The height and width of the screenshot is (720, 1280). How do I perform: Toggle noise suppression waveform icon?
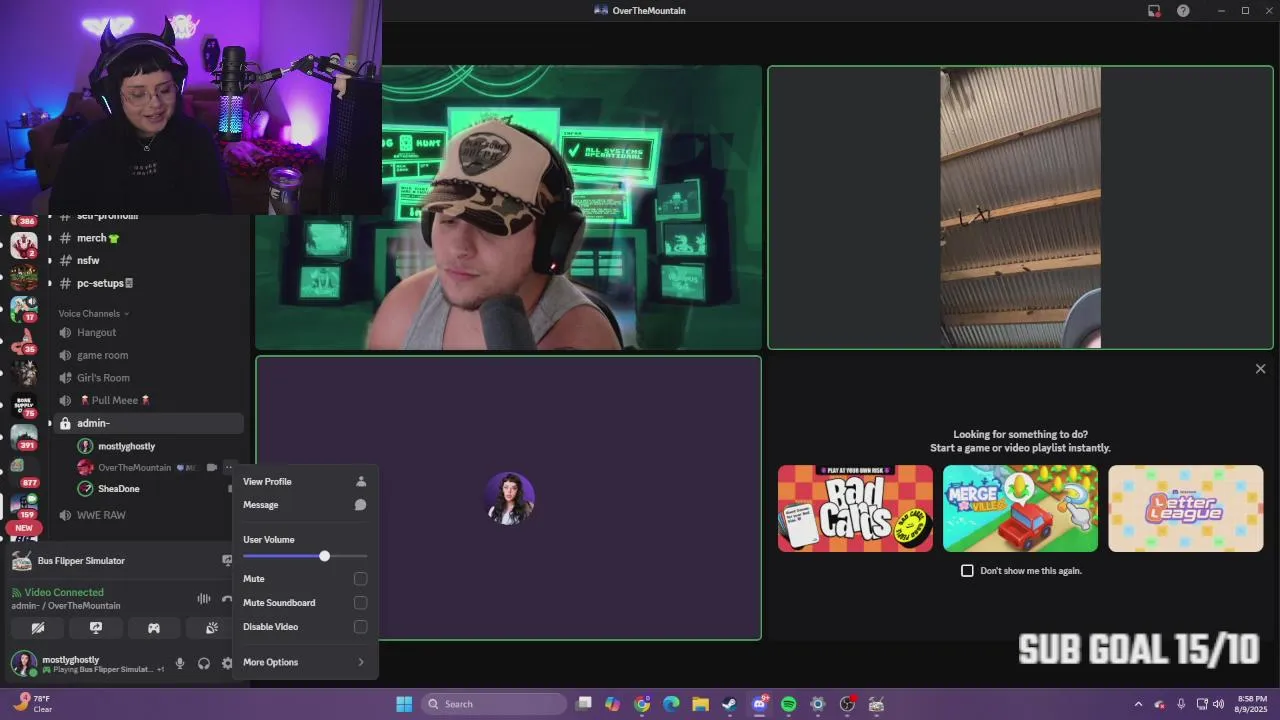coord(204,599)
